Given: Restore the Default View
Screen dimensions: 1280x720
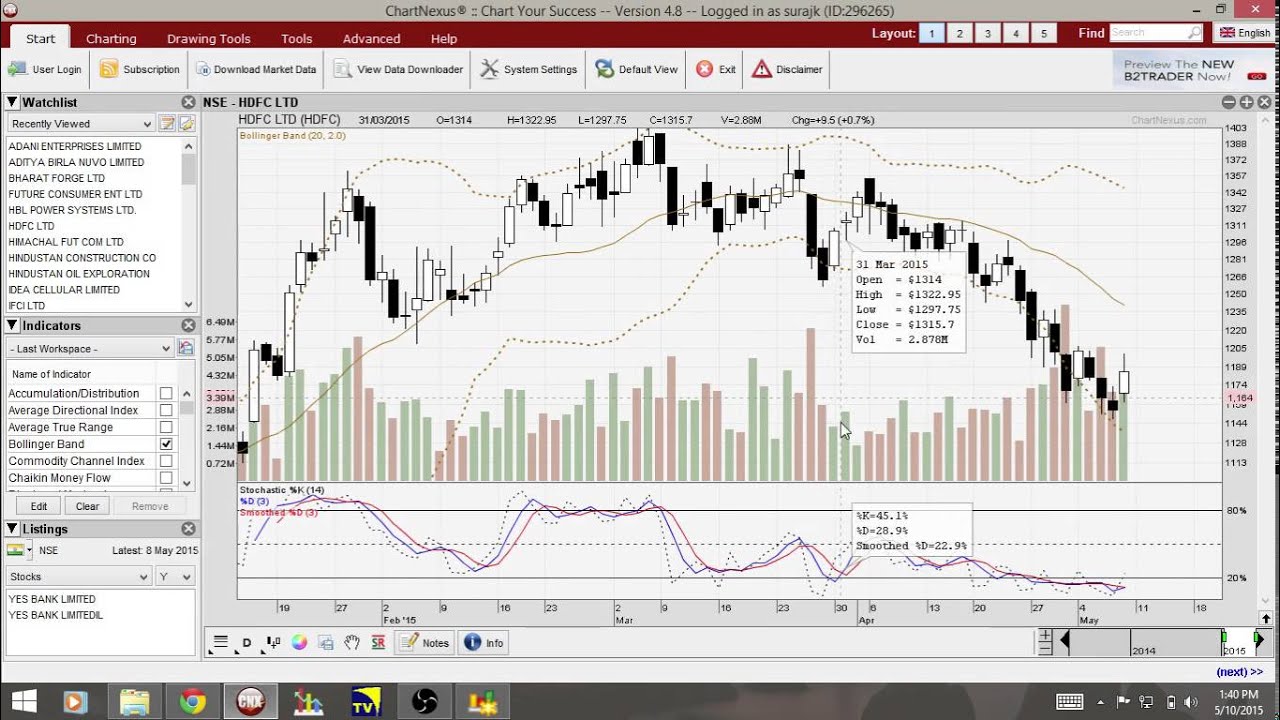Looking at the screenshot, I should point(637,70).
